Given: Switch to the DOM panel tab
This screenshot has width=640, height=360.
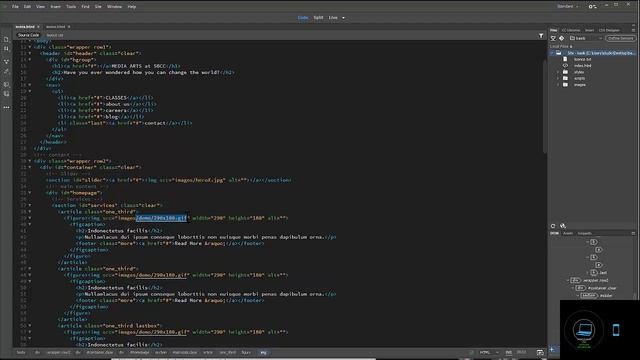Looking at the screenshot, I should pos(554,233).
